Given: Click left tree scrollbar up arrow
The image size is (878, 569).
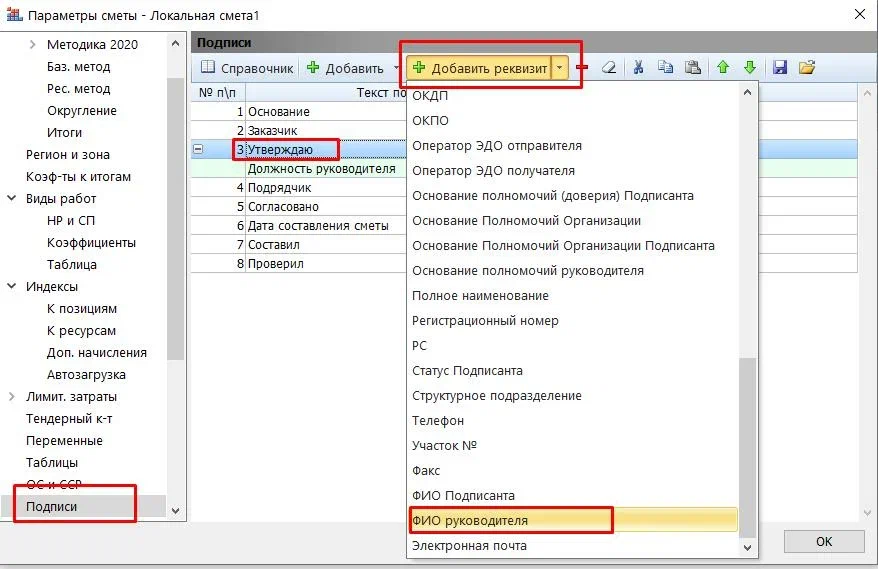Looking at the screenshot, I should 175,43.
